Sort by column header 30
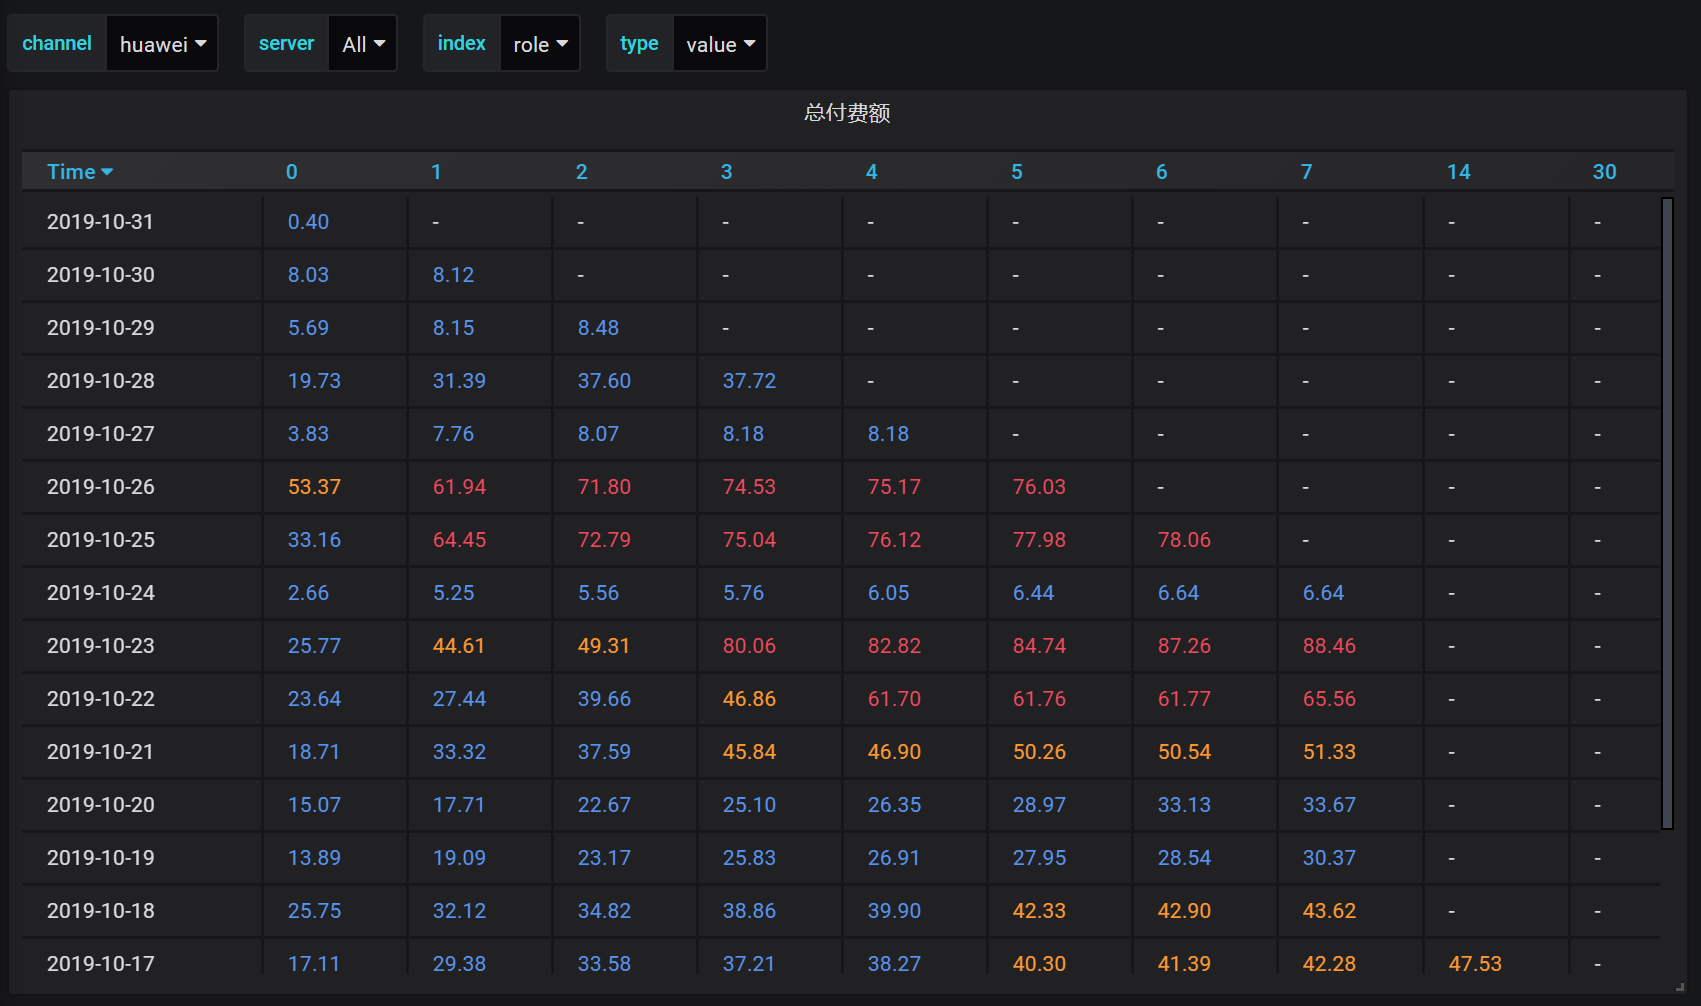Viewport: 1701px width, 1006px height. 1604,172
